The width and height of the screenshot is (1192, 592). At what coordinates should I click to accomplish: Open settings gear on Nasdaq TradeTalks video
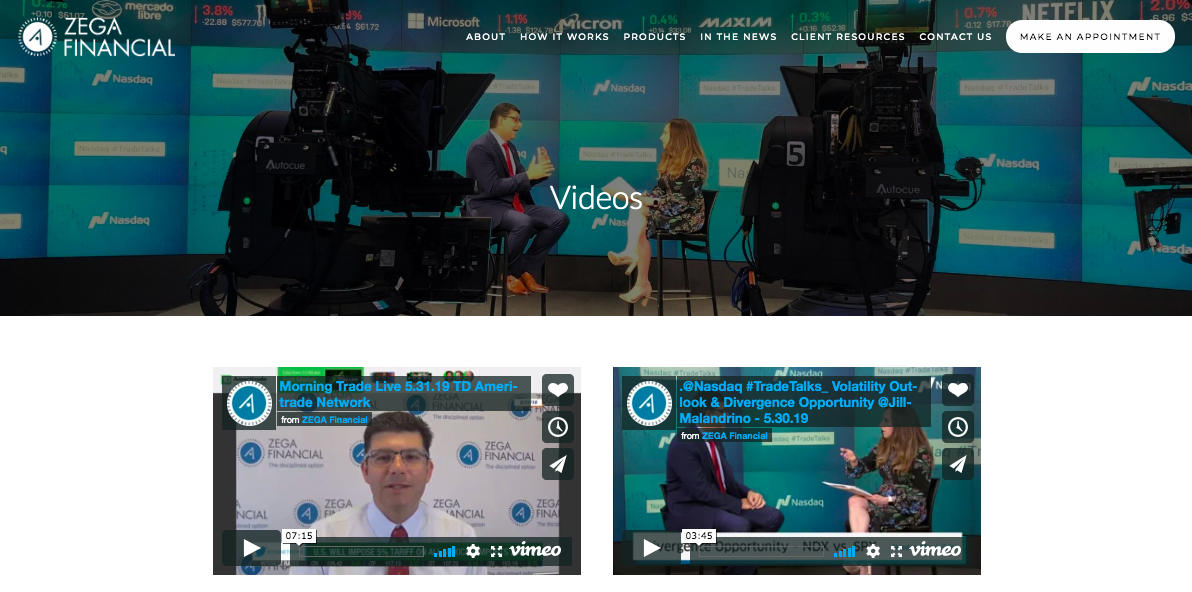(873, 551)
